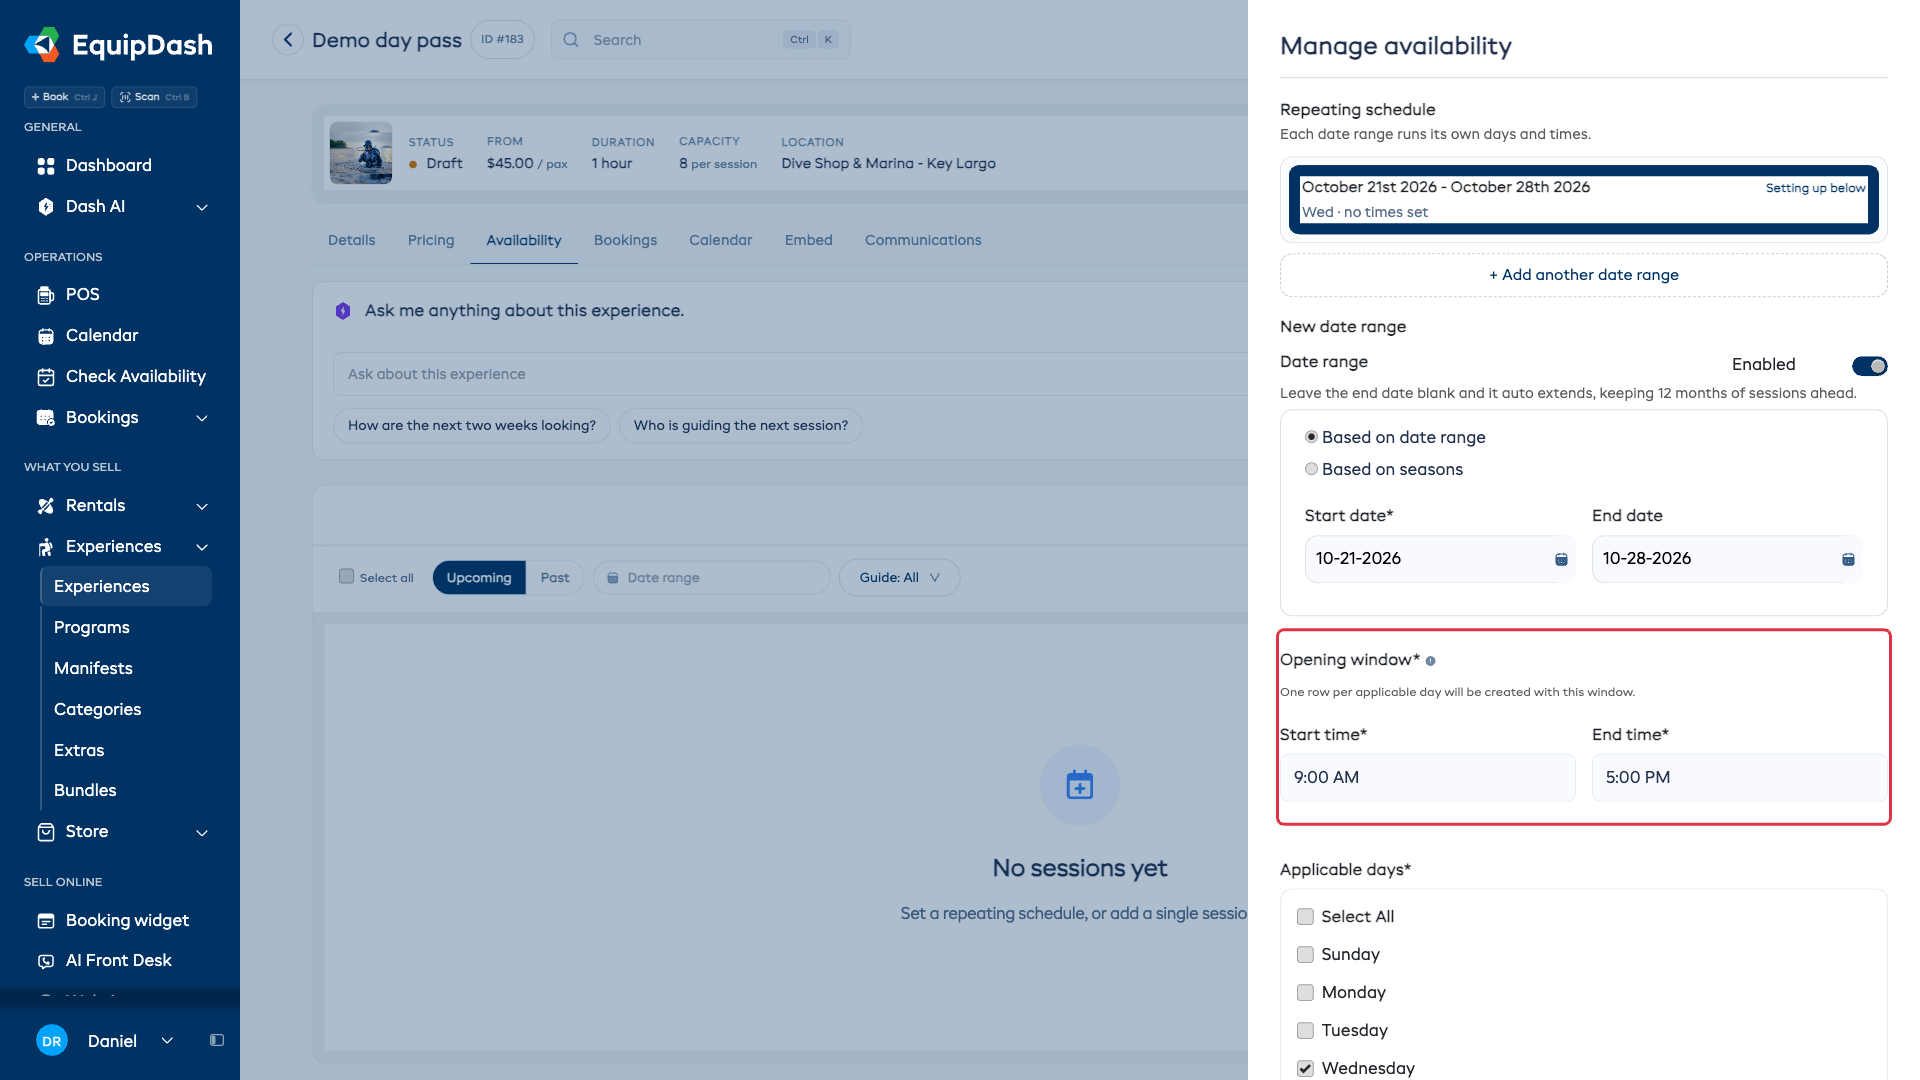Click the Dash AI hexagon icon
Image resolution: width=1920 pixels, height=1080 pixels.
coord(46,207)
